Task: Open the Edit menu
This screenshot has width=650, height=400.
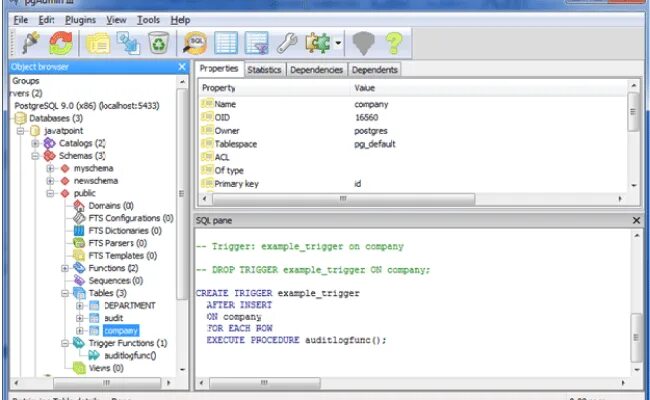Action: (x=46, y=20)
